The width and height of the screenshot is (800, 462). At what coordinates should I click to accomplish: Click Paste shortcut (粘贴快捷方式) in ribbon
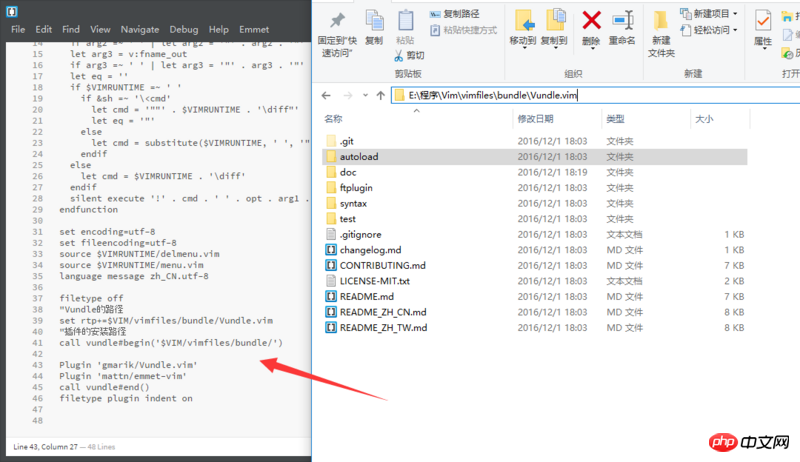tap(463, 30)
